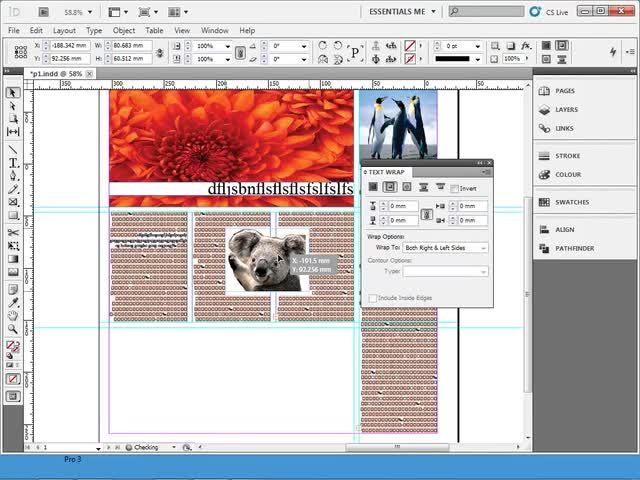Enable the Invert checkbox in Text Wrap
640x480 pixels.
tap(455, 188)
